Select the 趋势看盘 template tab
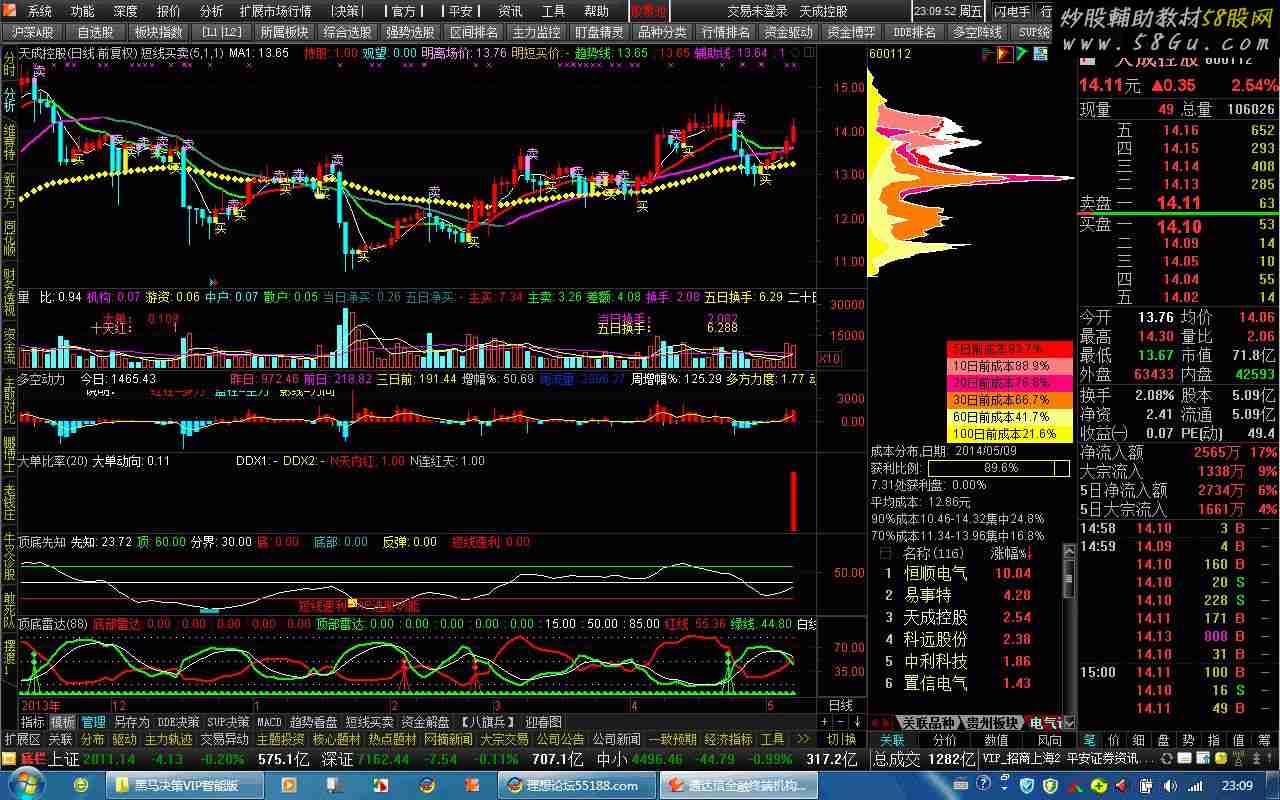This screenshot has width=1280, height=800. tap(313, 722)
